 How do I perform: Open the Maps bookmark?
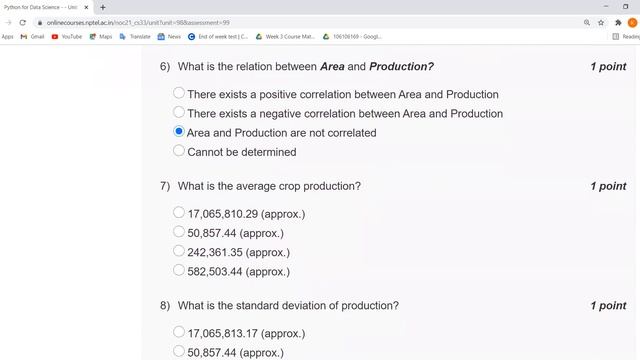pyautogui.click(x=101, y=37)
